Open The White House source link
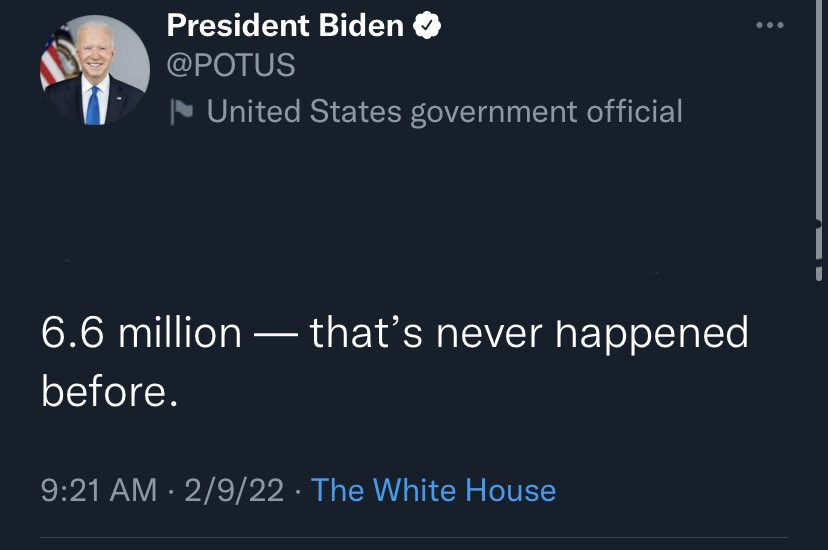This screenshot has height=550, width=828. [433, 490]
